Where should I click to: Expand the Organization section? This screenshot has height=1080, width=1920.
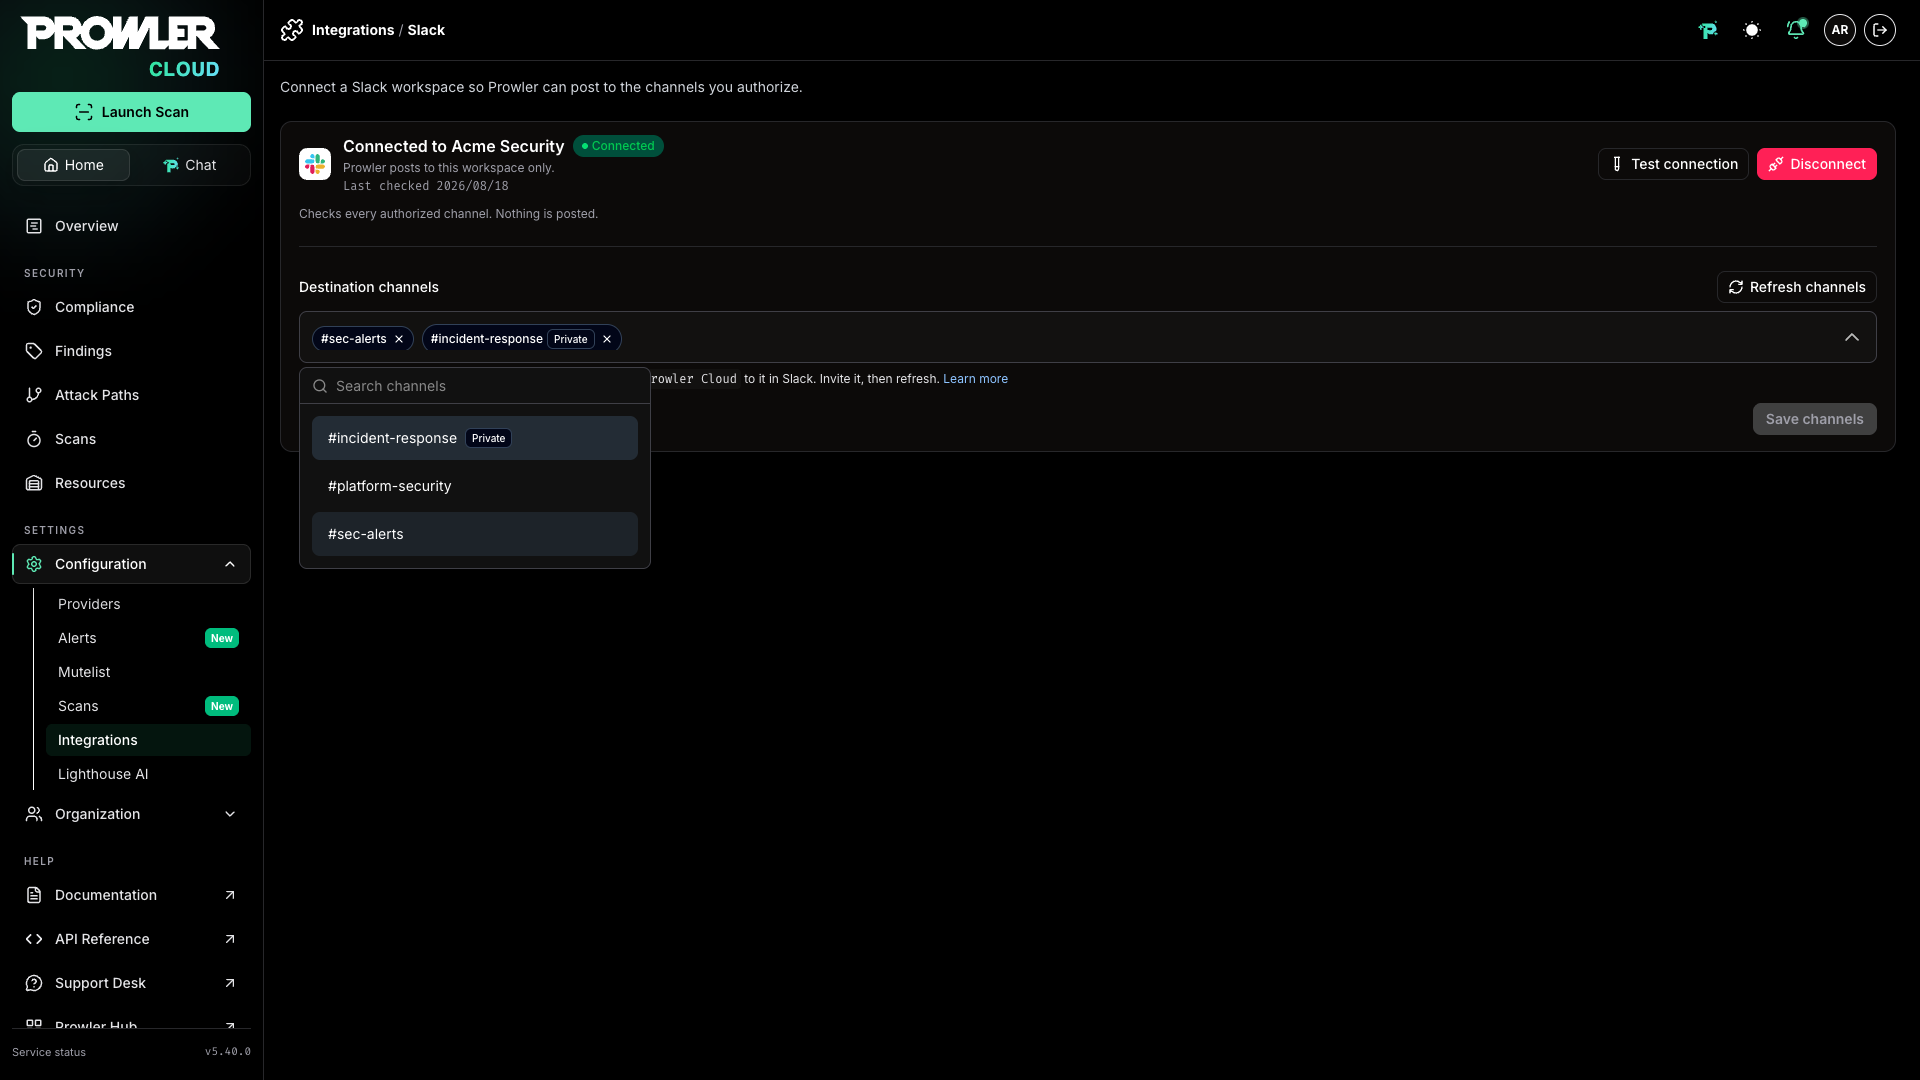[x=131, y=814]
